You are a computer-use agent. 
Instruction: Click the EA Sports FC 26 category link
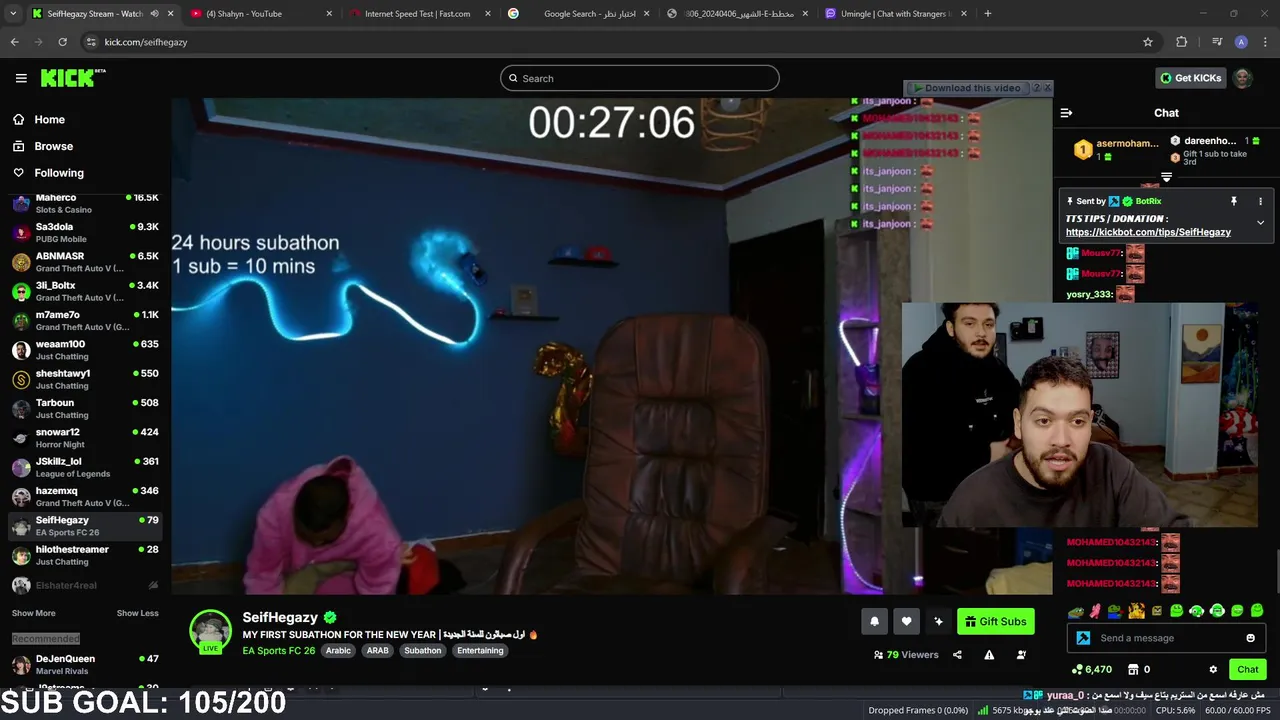coord(279,651)
